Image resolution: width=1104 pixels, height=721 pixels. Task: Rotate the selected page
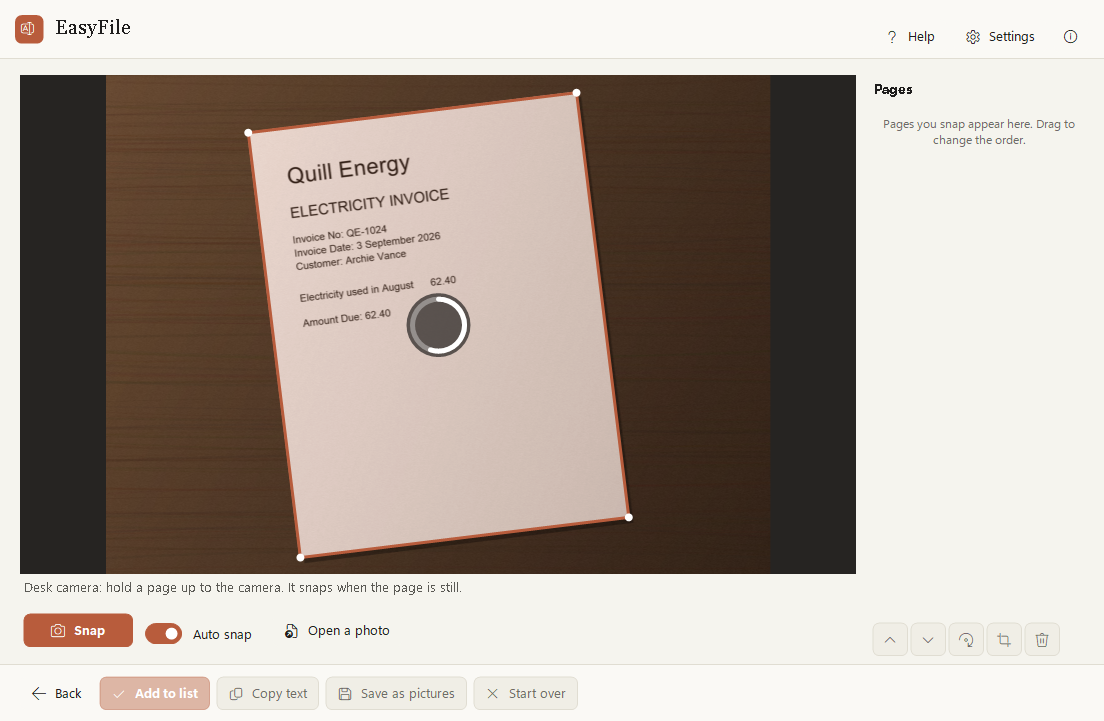coord(966,639)
